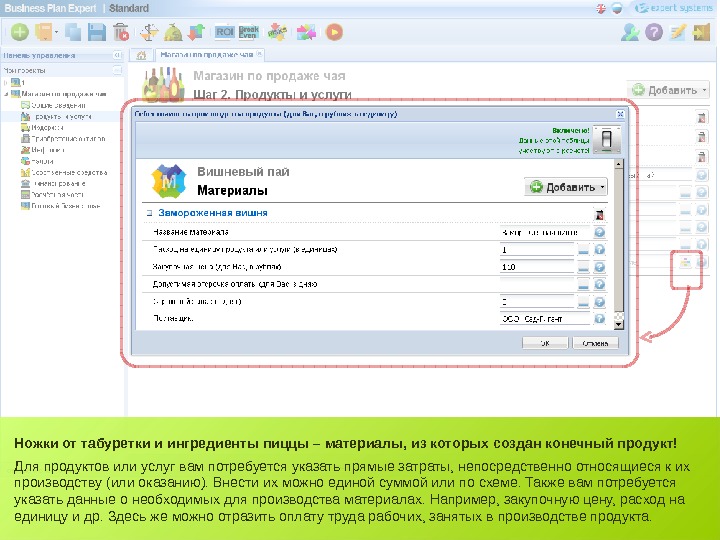Switch language with the British flag
This screenshot has width=720, height=540.
click(601, 8)
